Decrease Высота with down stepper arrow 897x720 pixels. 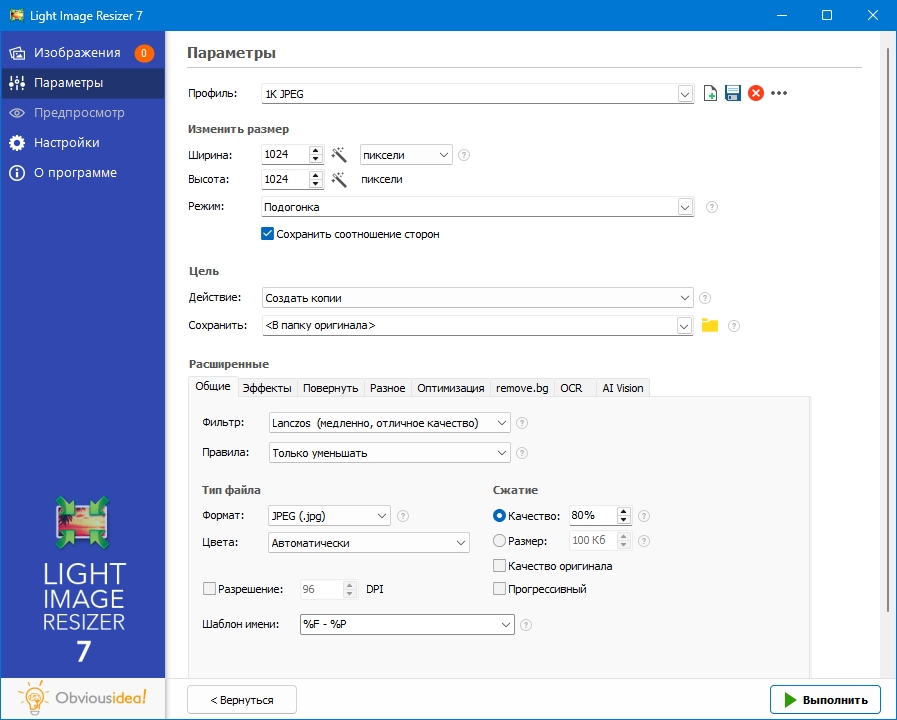[315, 184]
